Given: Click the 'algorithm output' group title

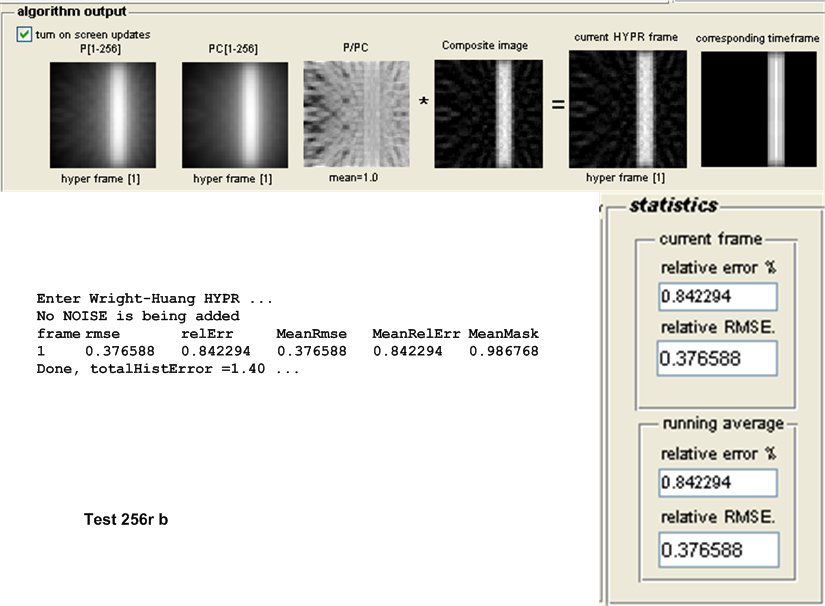Looking at the screenshot, I should (x=71, y=12).
